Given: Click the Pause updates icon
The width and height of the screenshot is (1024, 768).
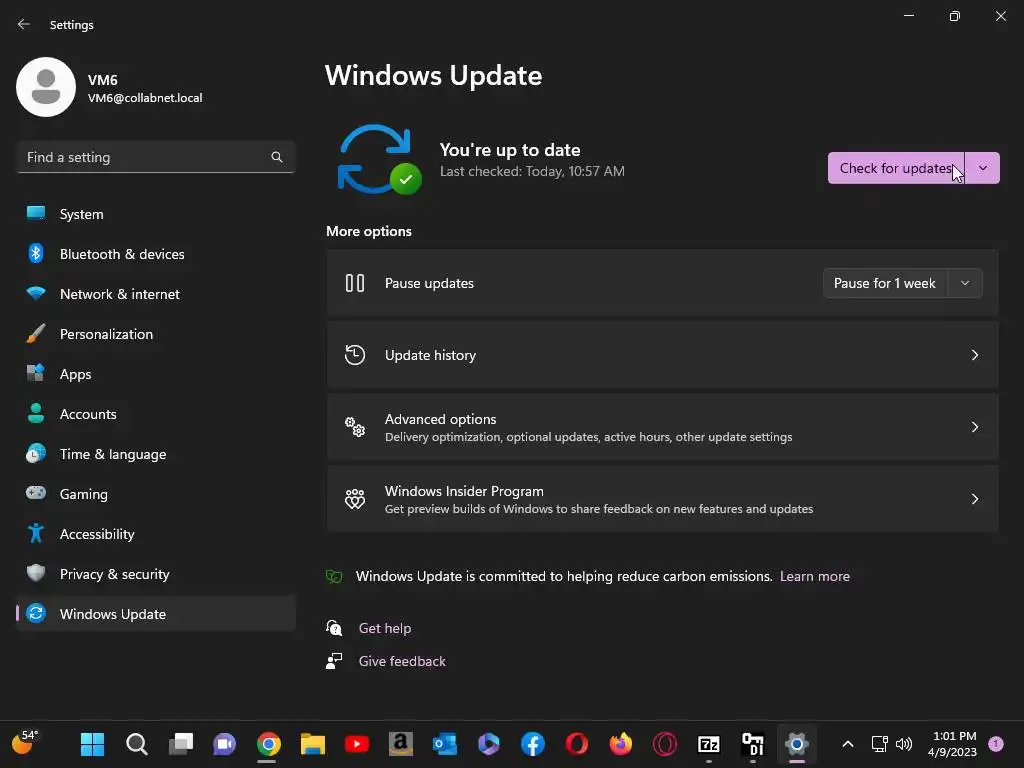Looking at the screenshot, I should tap(355, 283).
